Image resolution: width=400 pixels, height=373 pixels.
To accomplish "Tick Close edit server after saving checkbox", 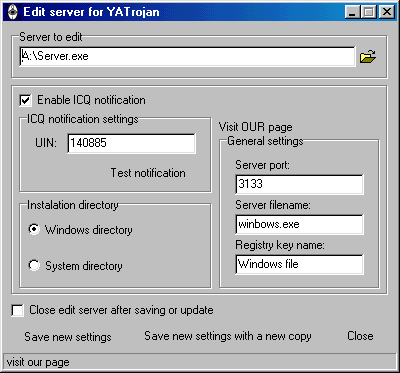I will click(17, 310).
